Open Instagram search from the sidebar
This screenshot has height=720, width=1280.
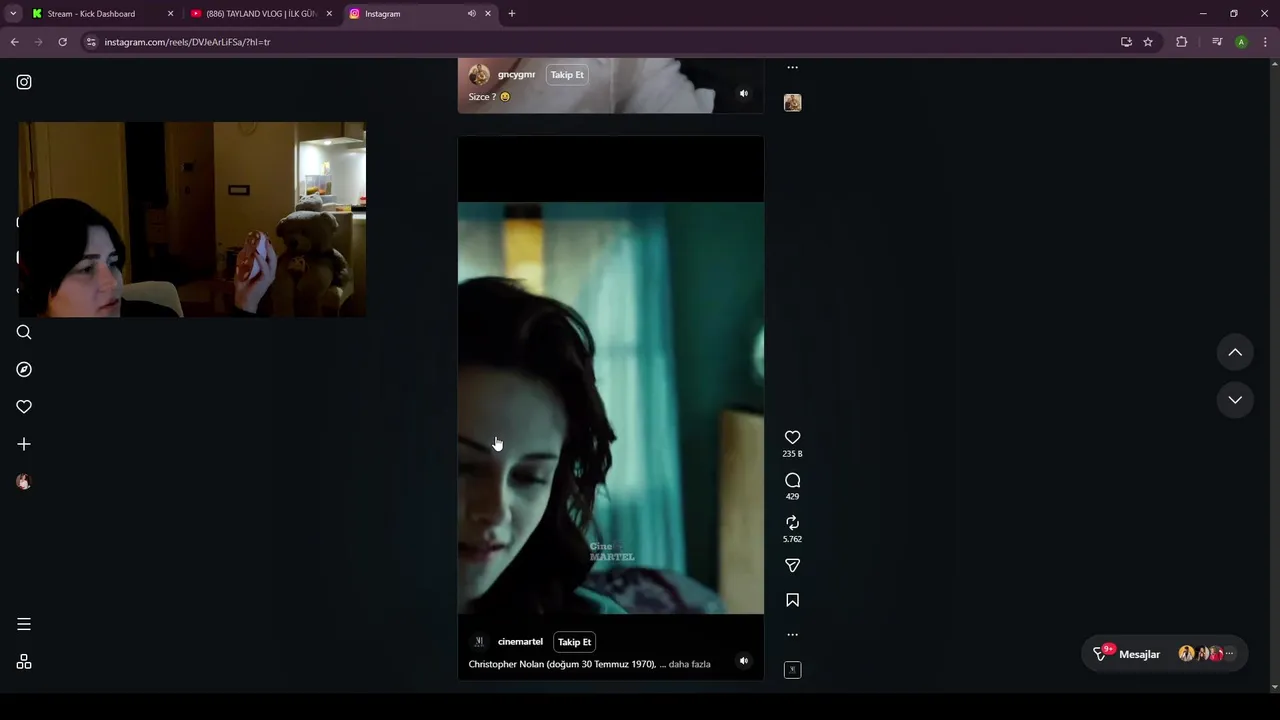click(24, 332)
